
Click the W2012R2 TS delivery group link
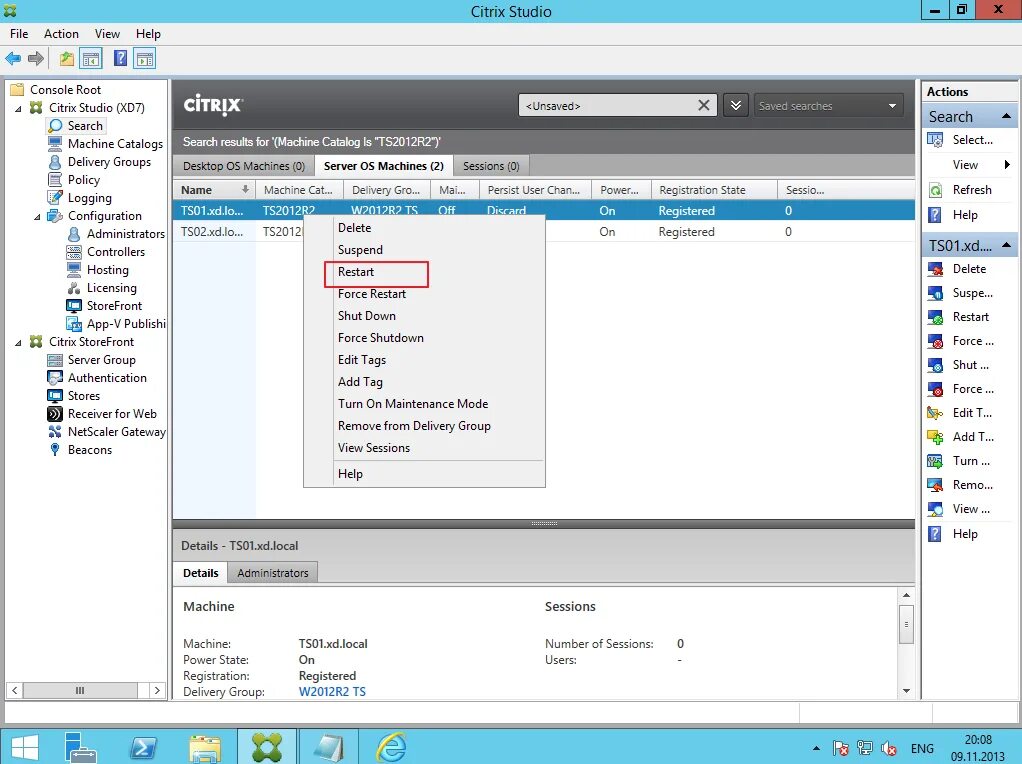click(332, 691)
